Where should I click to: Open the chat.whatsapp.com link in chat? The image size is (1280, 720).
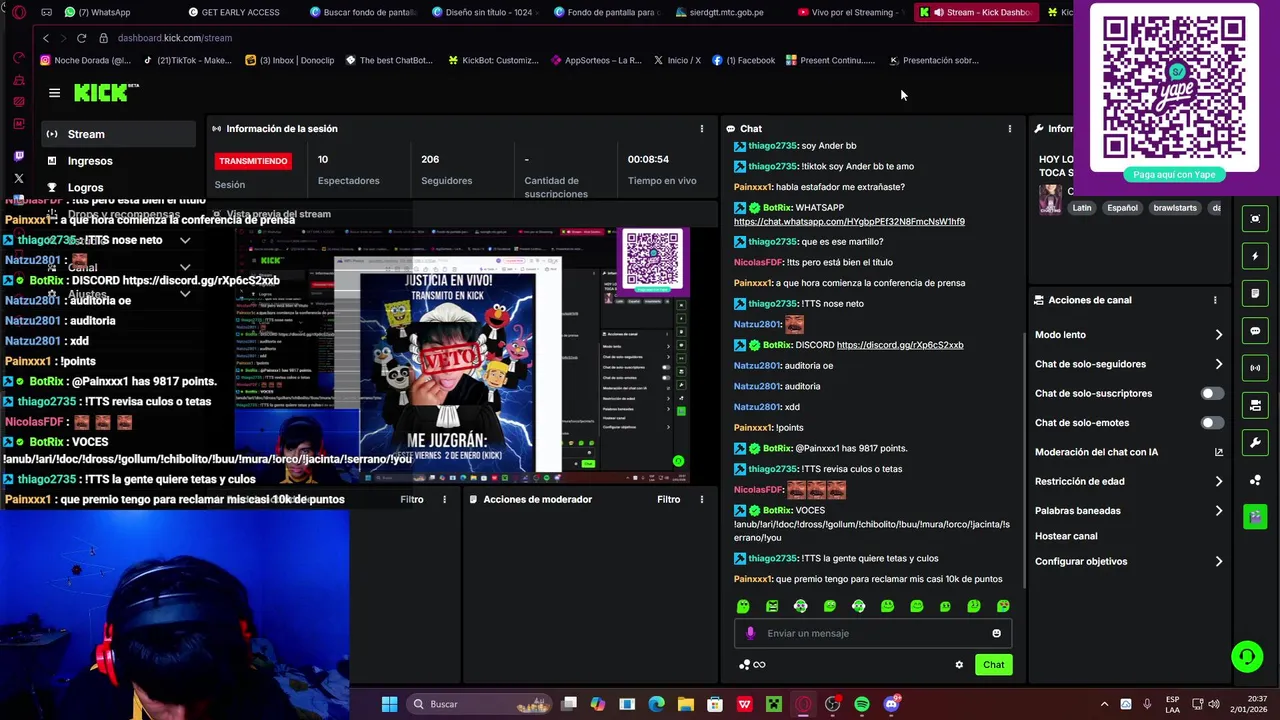(849, 221)
